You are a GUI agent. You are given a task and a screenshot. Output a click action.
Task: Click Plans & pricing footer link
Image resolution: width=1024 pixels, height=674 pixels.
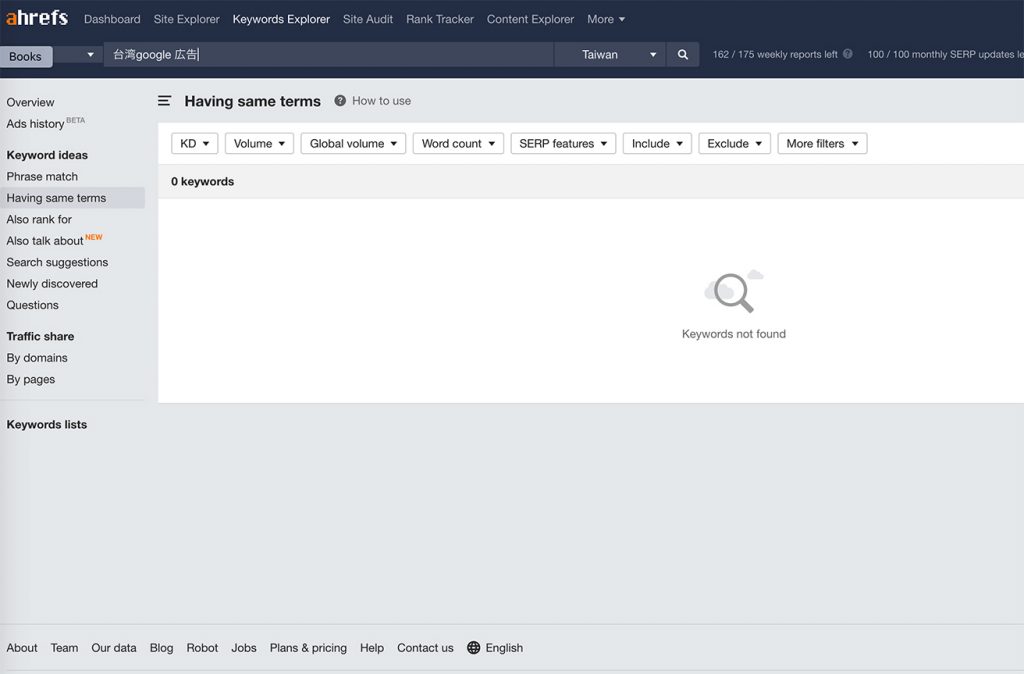click(308, 648)
